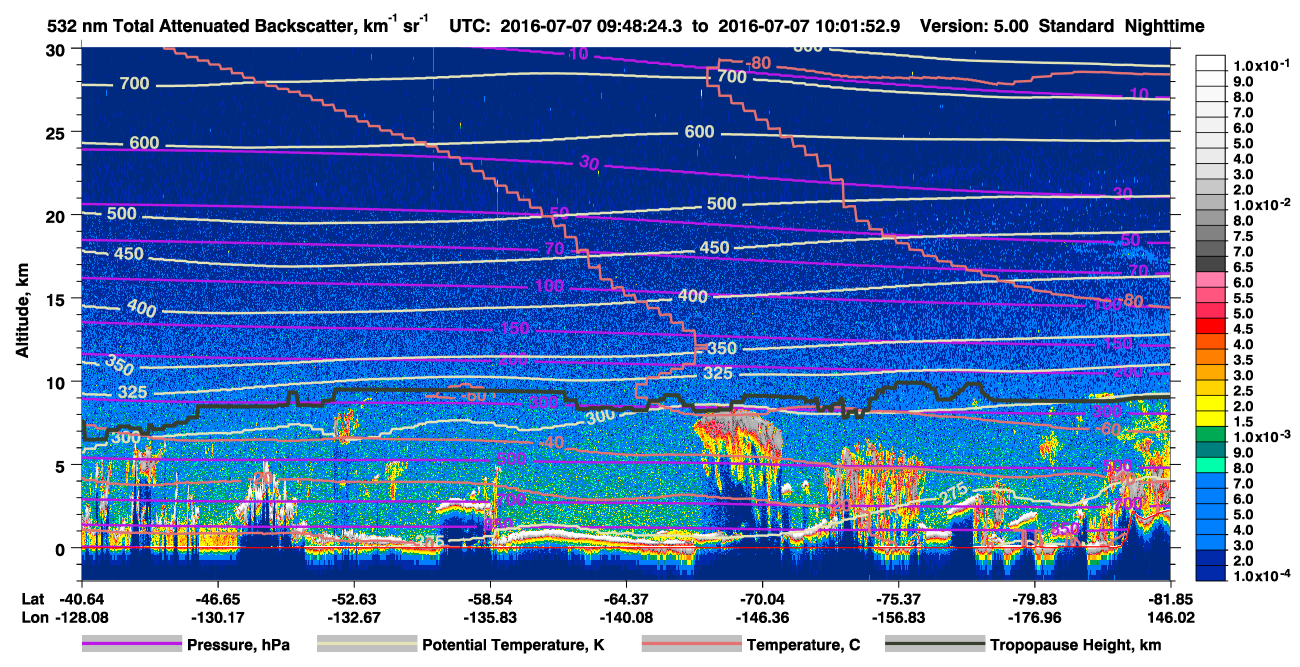Click longitude value -135.83
This screenshot has height=667, width=1300.
[490, 616]
